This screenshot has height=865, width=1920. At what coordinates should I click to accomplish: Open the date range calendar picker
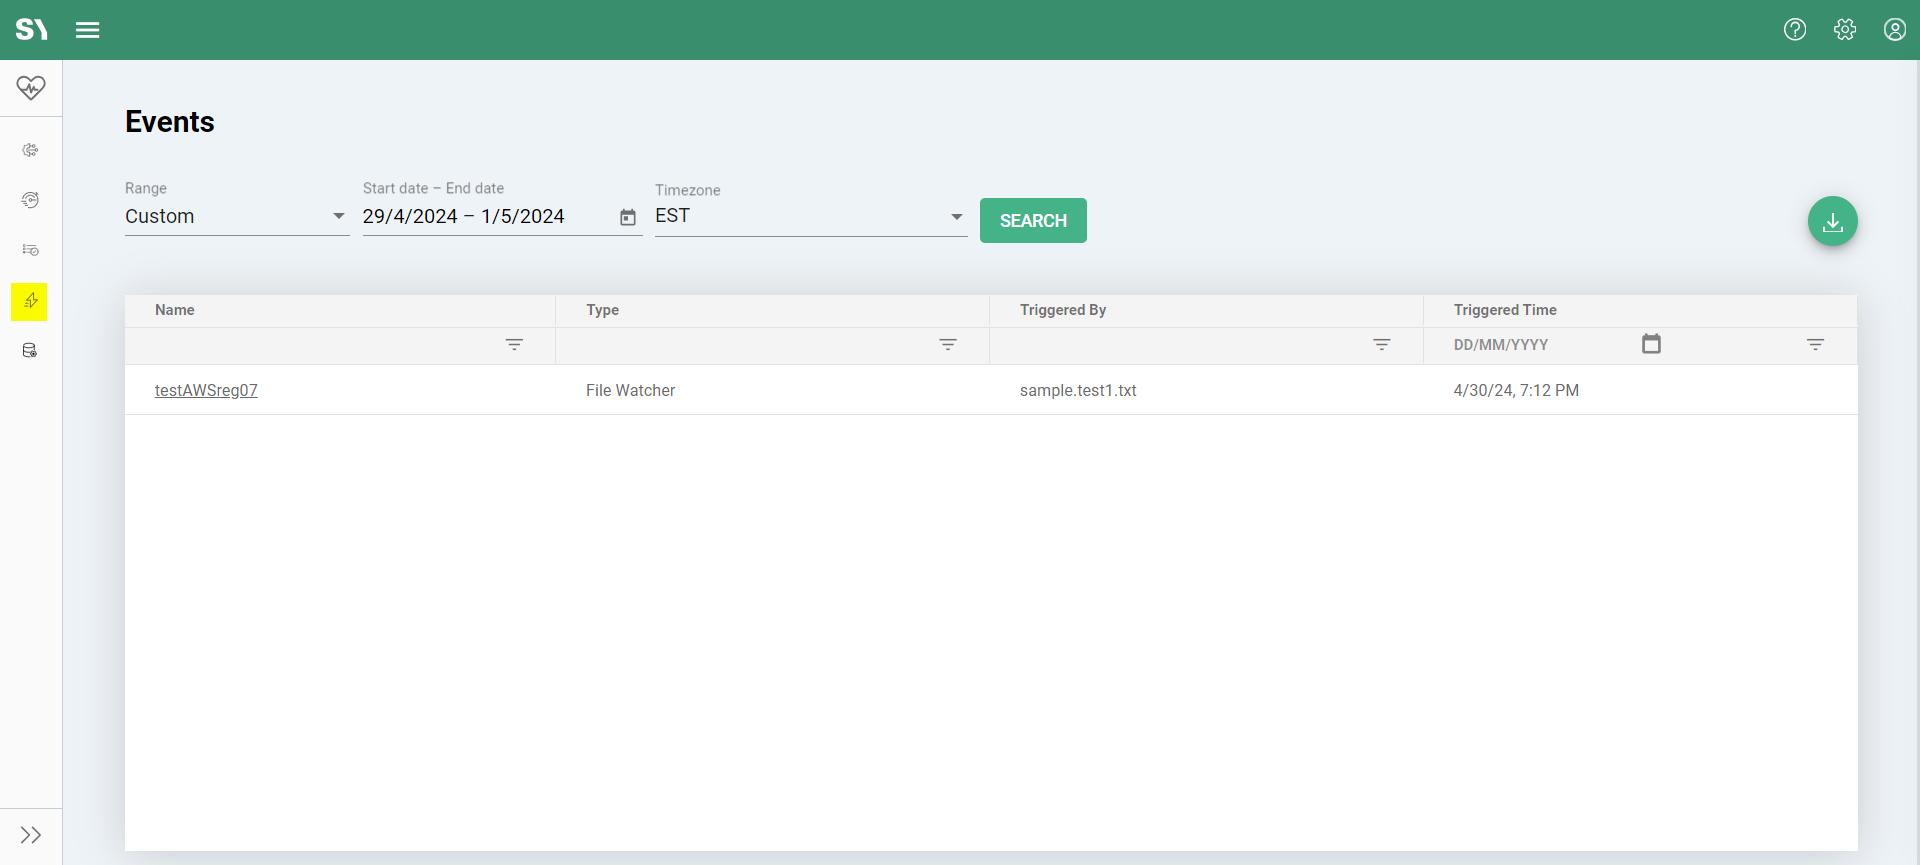tap(628, 218)
